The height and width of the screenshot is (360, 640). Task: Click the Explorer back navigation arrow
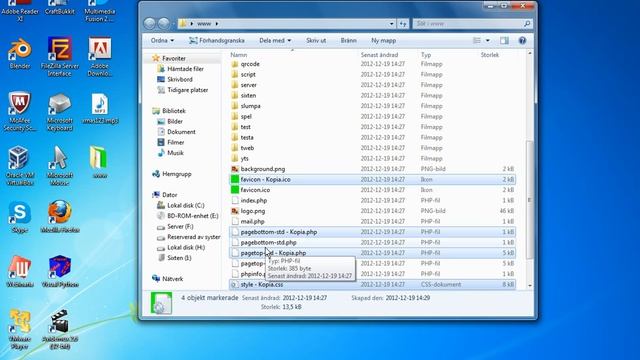pos(150,24)
